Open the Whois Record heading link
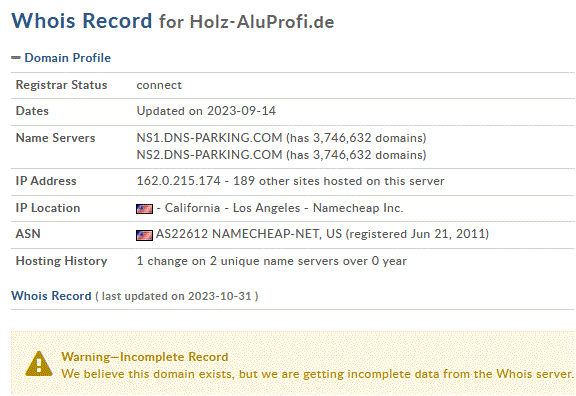Image resolution: width=576 pixels, height=396 pixels. (x=51, y=296)
